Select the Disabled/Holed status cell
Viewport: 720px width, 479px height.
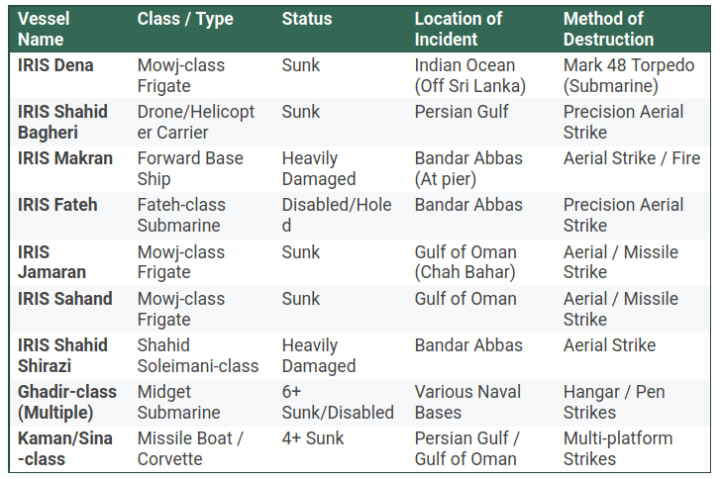coord(337,215)
